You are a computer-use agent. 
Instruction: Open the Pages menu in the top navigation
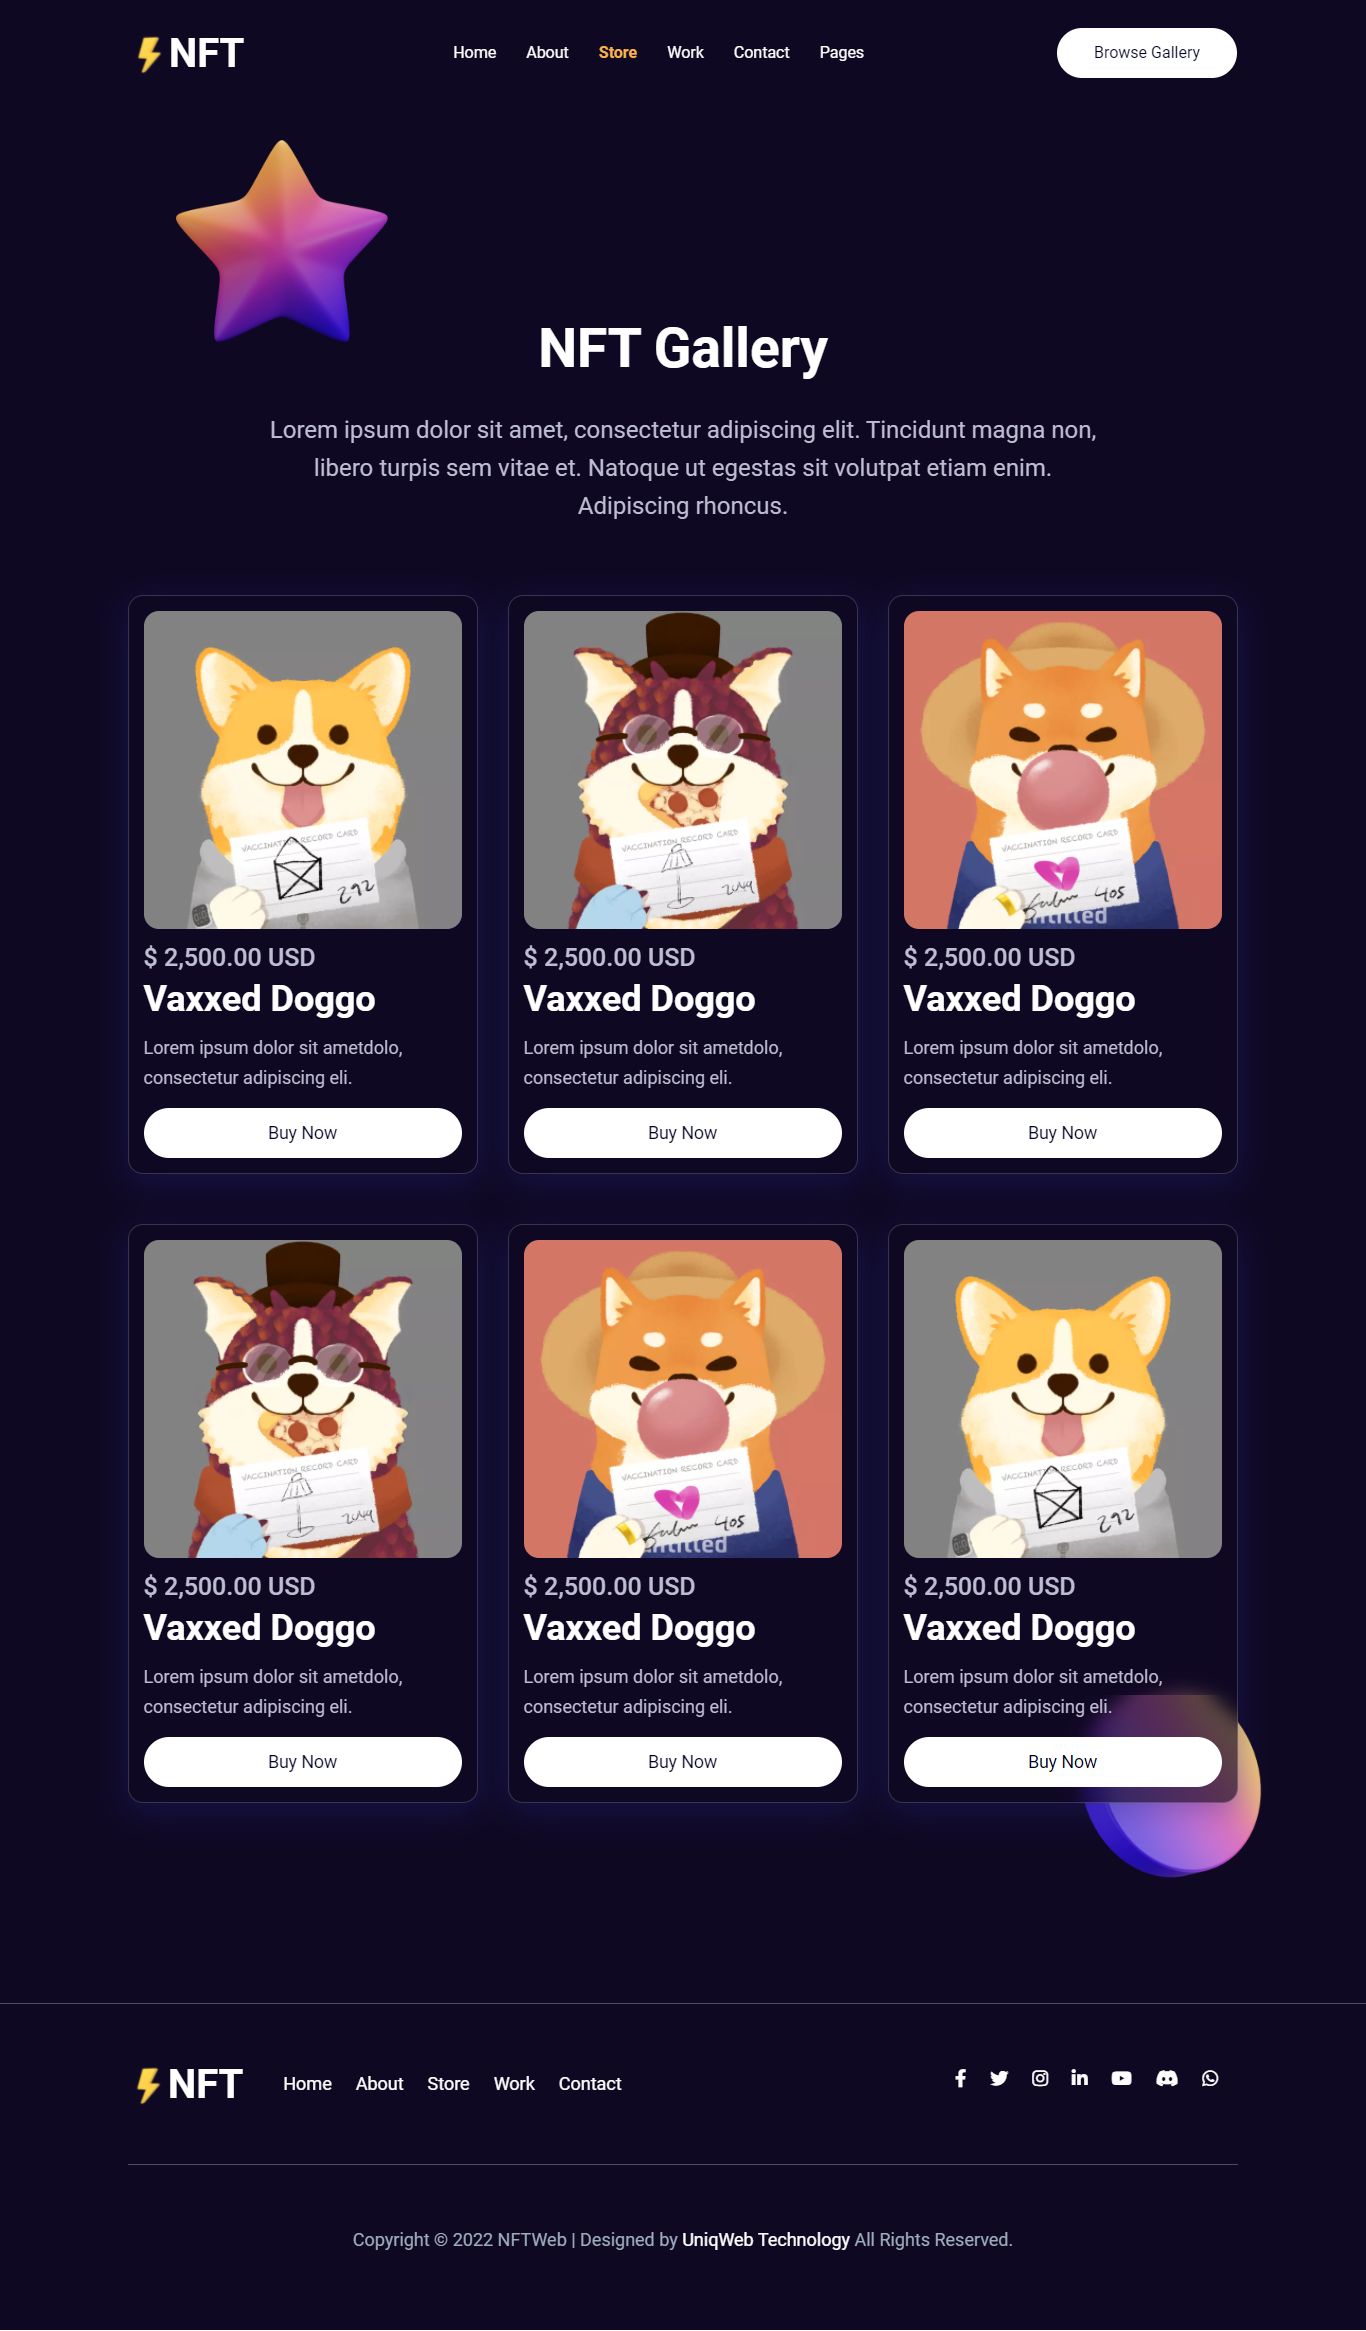click(x=841, y=52)
